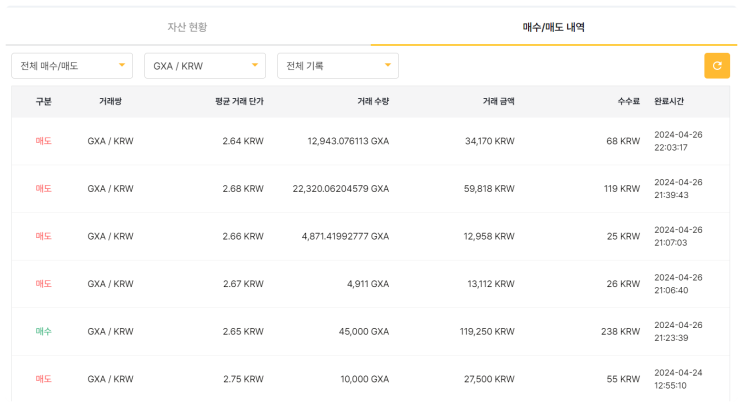Click the 완료시간 column header
743x407 pixels.
(669, 101)
